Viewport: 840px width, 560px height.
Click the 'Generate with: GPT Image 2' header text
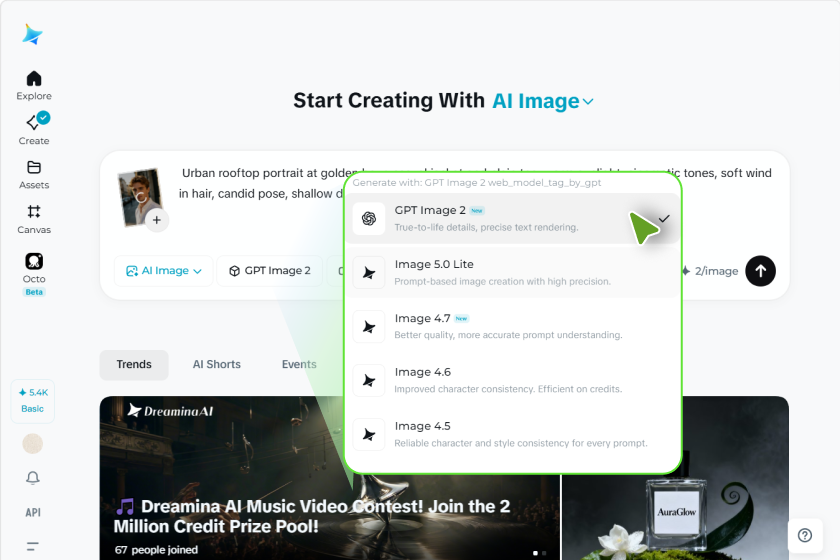477,183
